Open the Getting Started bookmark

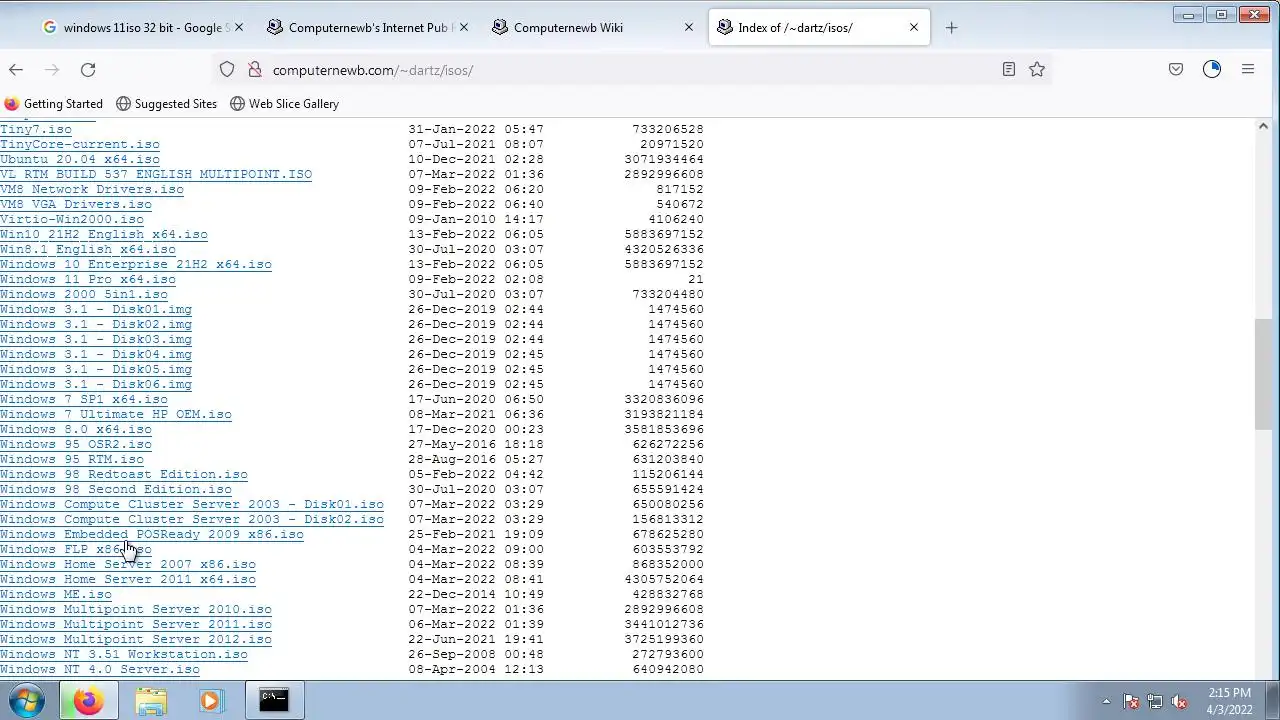point(54,104)
